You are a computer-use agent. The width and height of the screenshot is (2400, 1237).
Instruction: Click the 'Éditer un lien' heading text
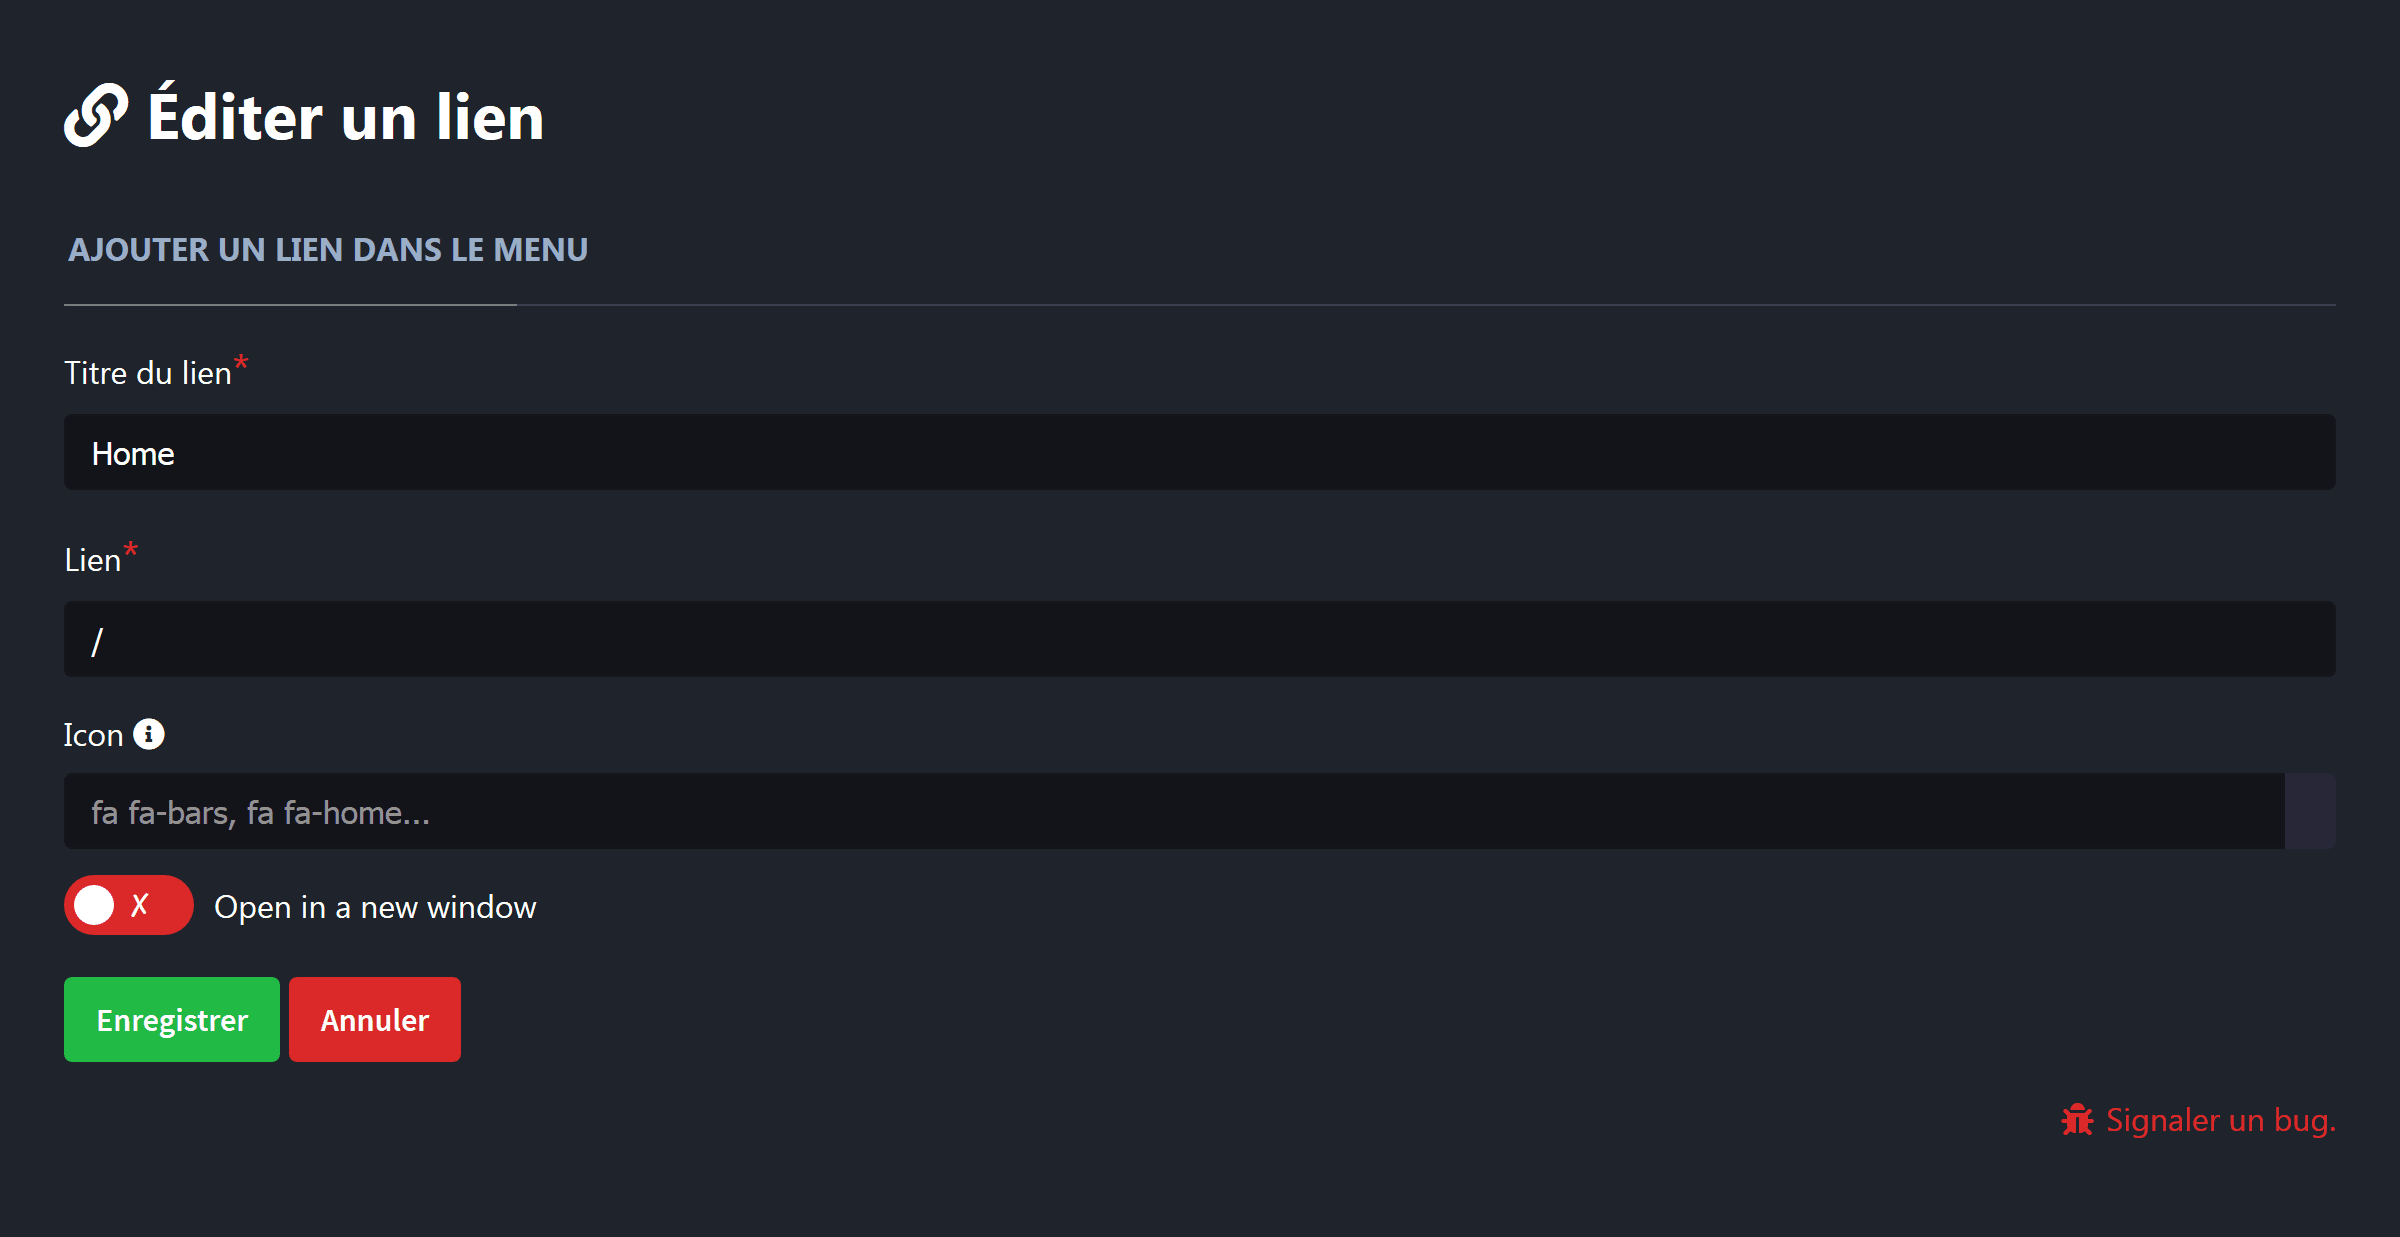click(345, 117)
